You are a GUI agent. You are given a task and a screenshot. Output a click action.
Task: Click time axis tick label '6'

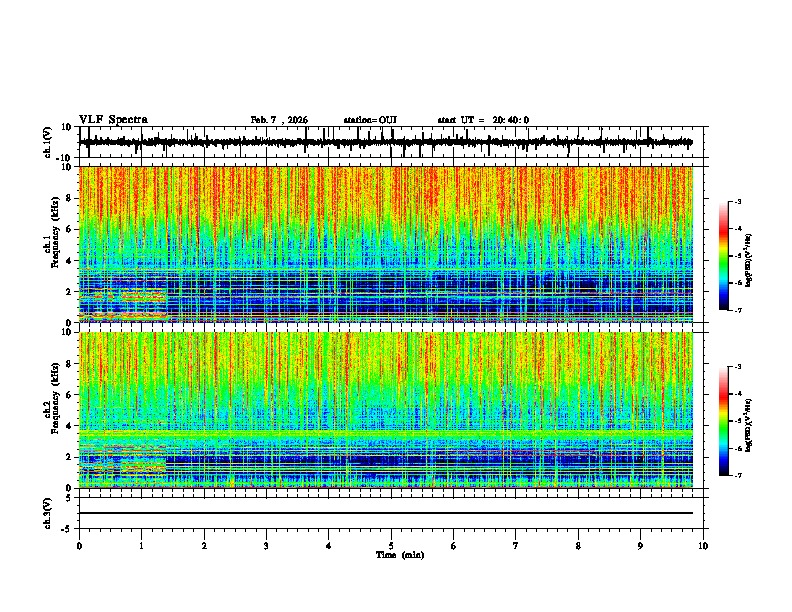click(x=454, y=546)
